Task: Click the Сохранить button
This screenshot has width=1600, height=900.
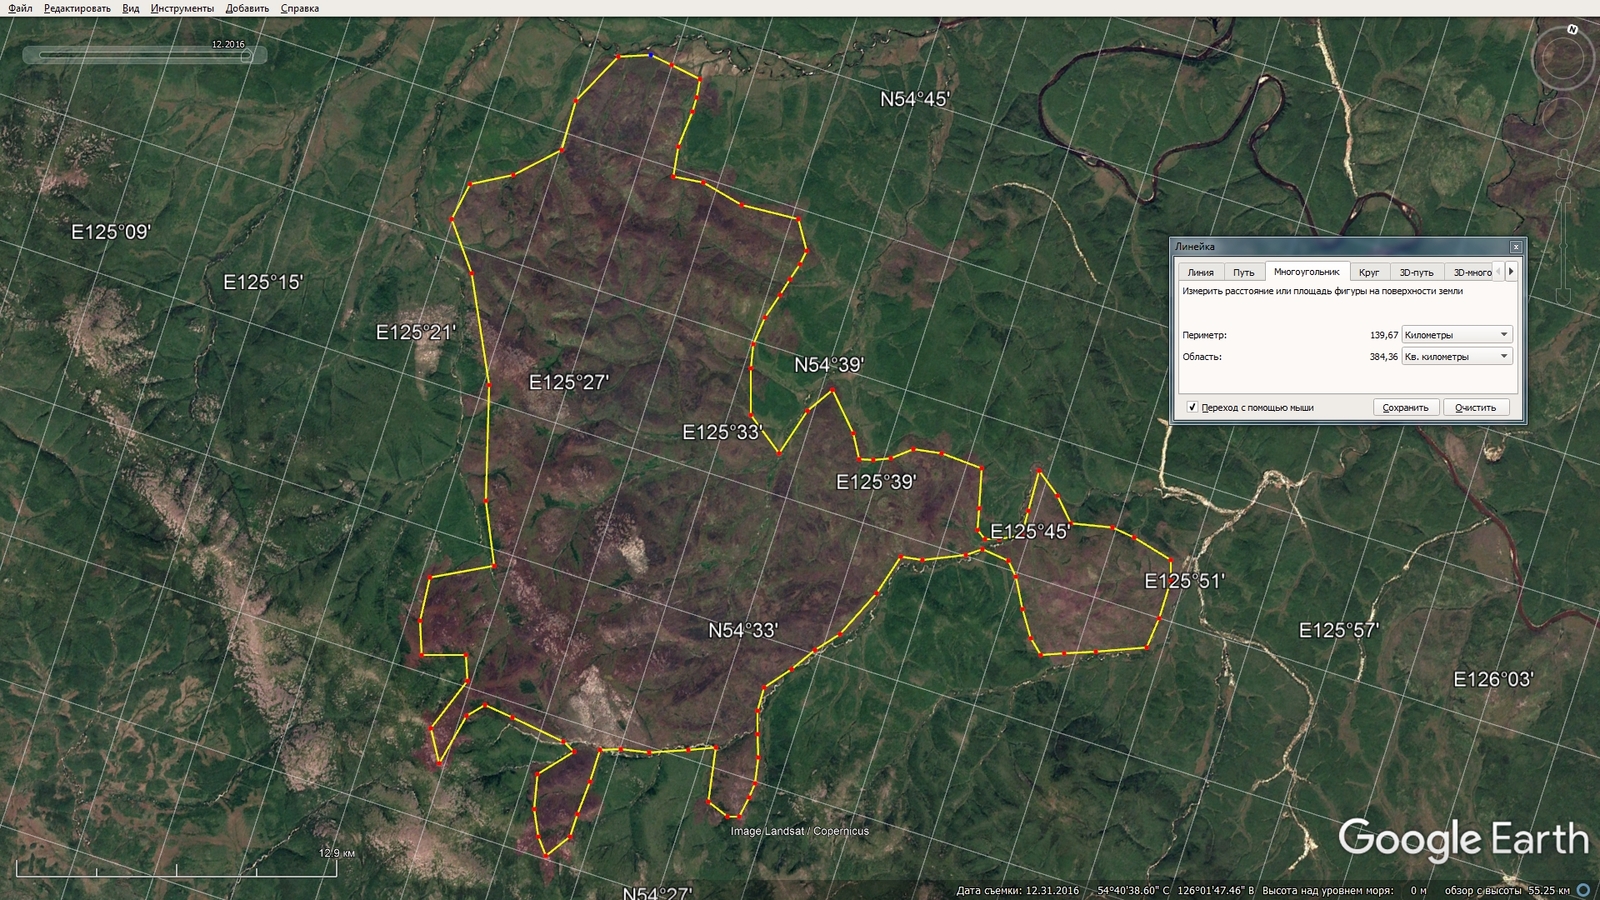Action: 1405,407
